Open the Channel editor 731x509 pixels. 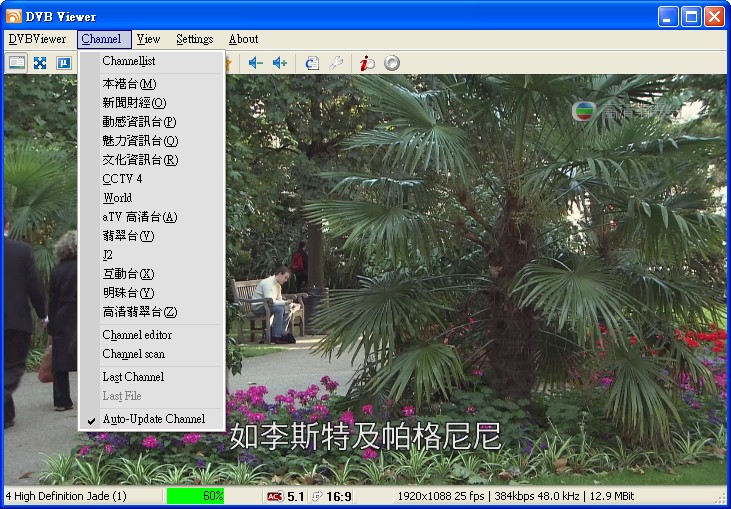point(137,335)
